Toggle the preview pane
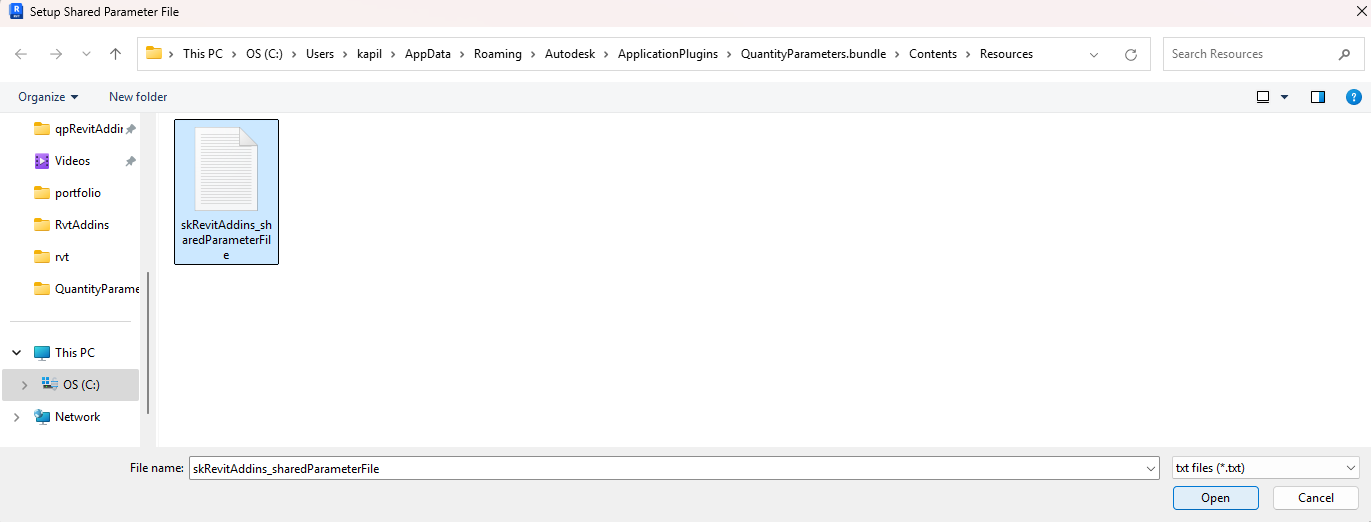 pos(1318,97)
